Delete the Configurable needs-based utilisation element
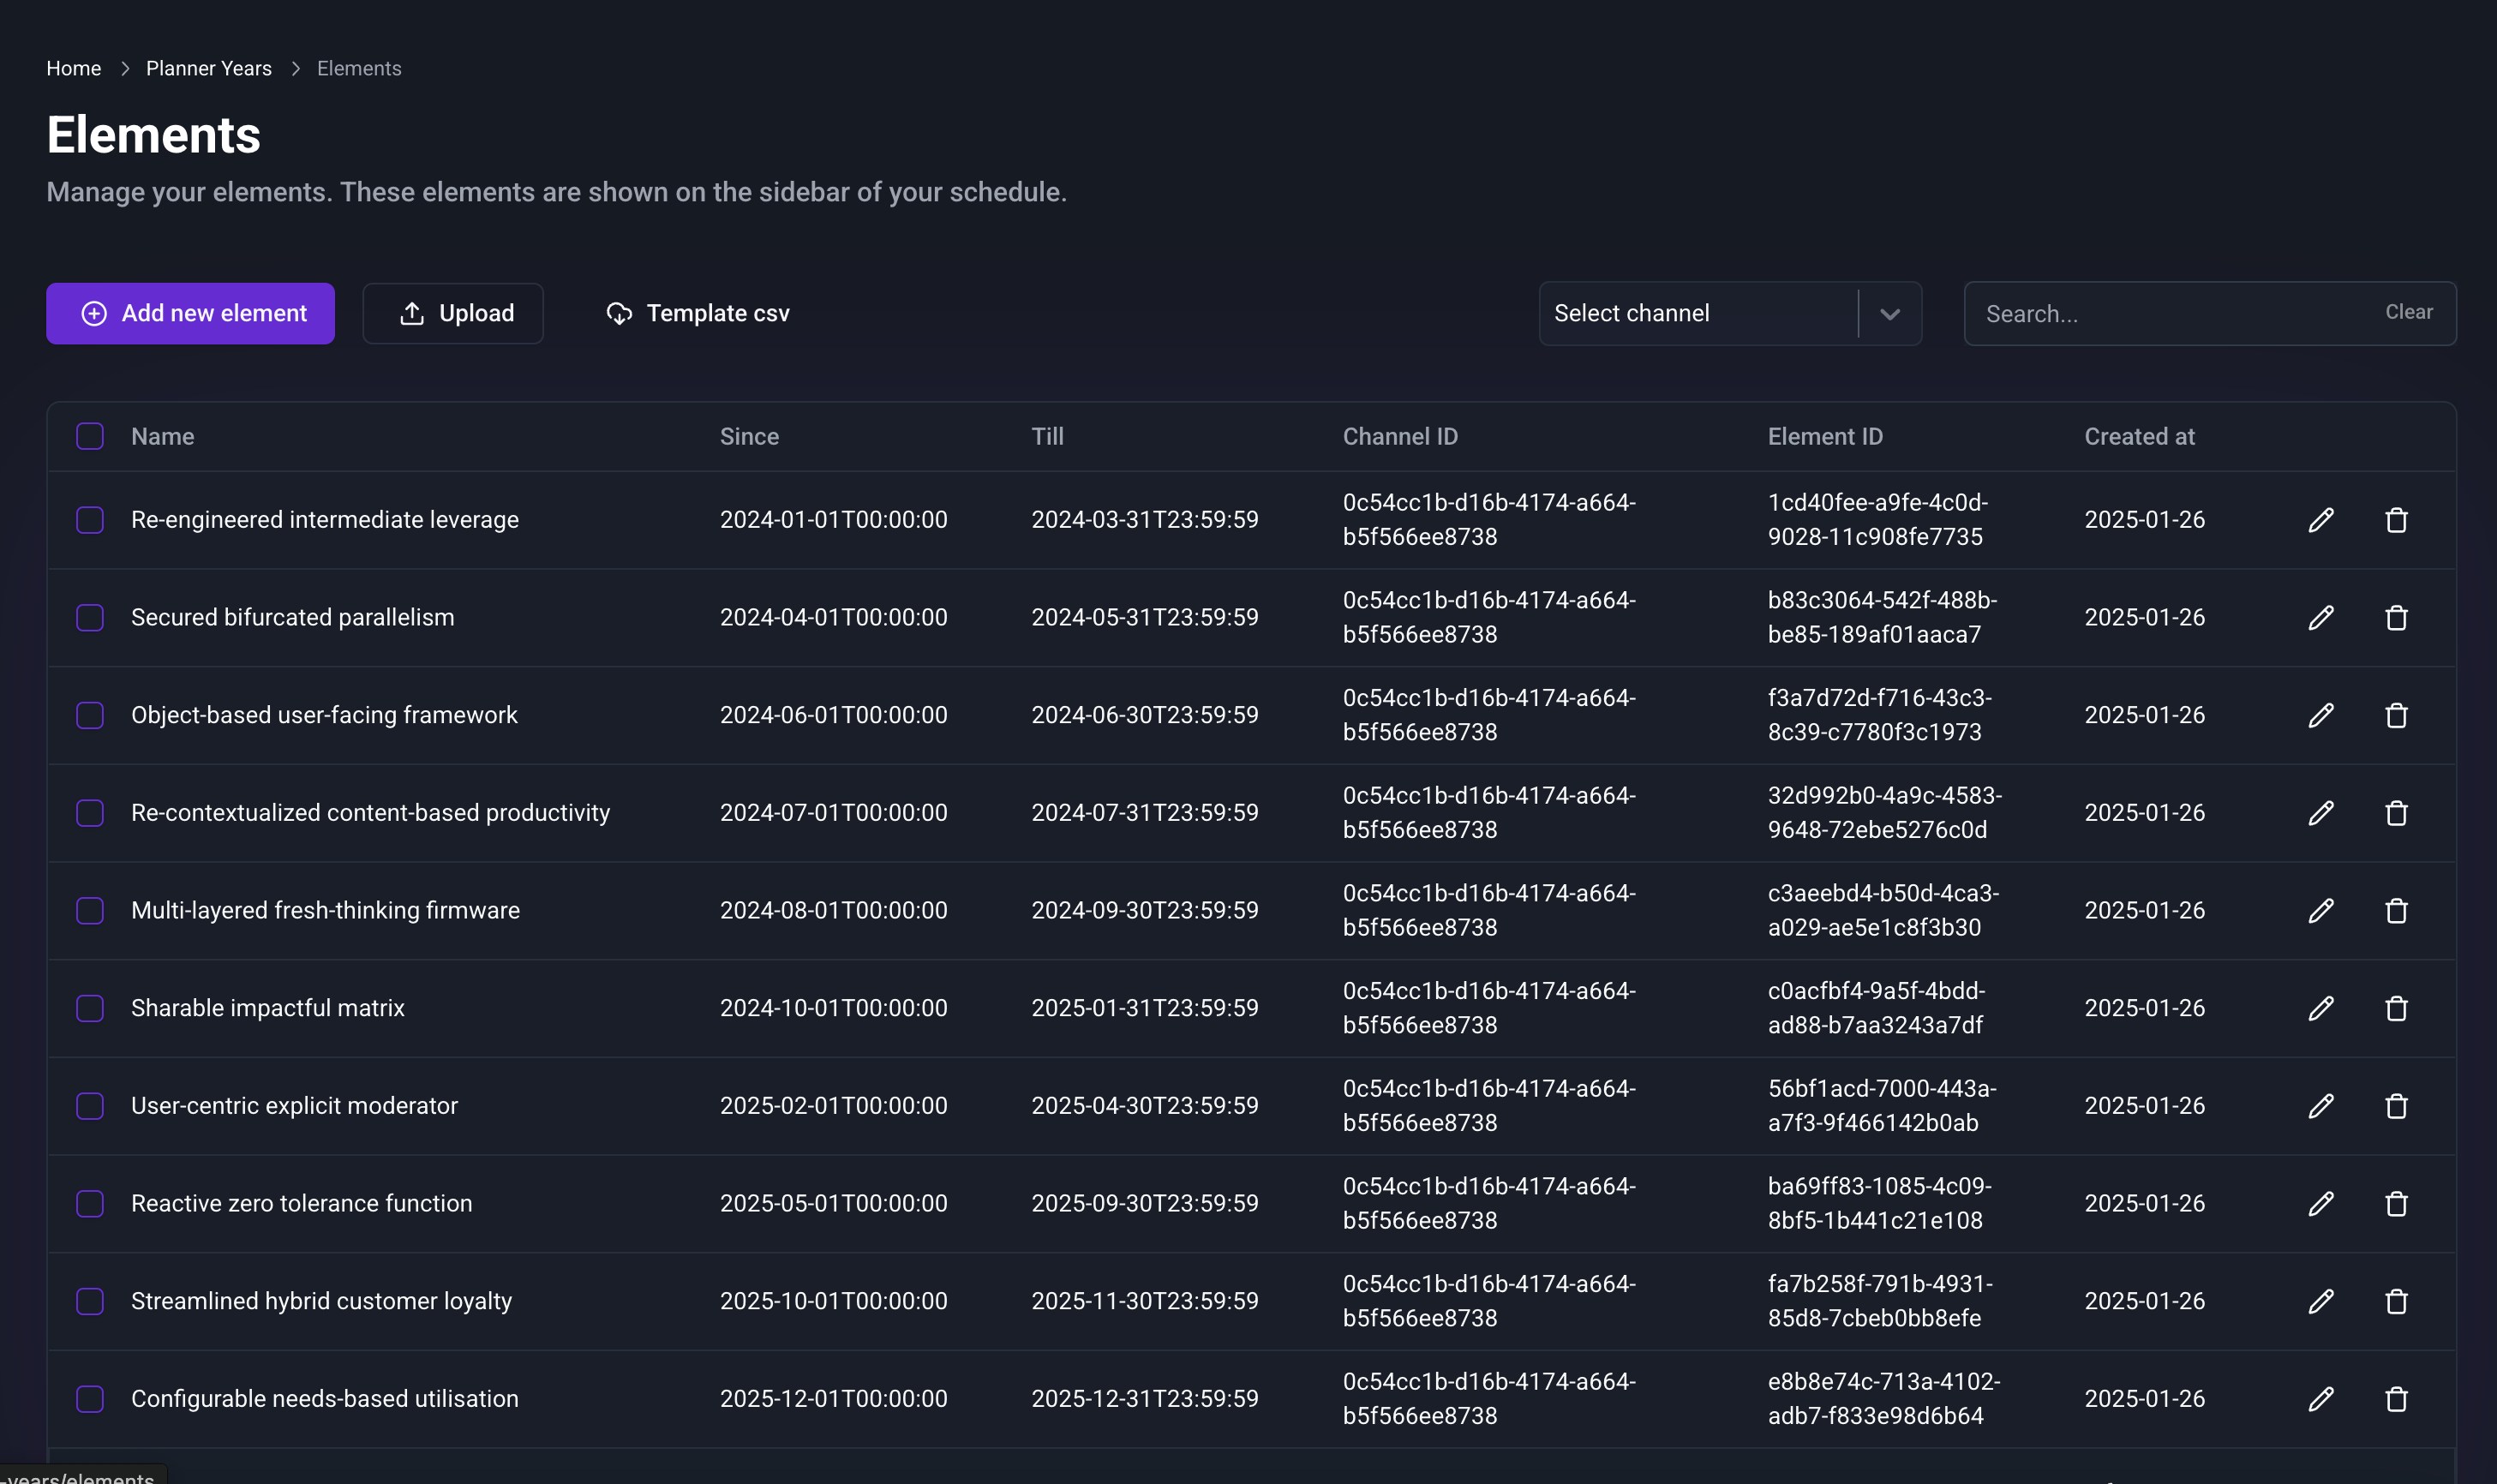This screenshot has width=2497, height=1484. [x=2396, y=1399]
